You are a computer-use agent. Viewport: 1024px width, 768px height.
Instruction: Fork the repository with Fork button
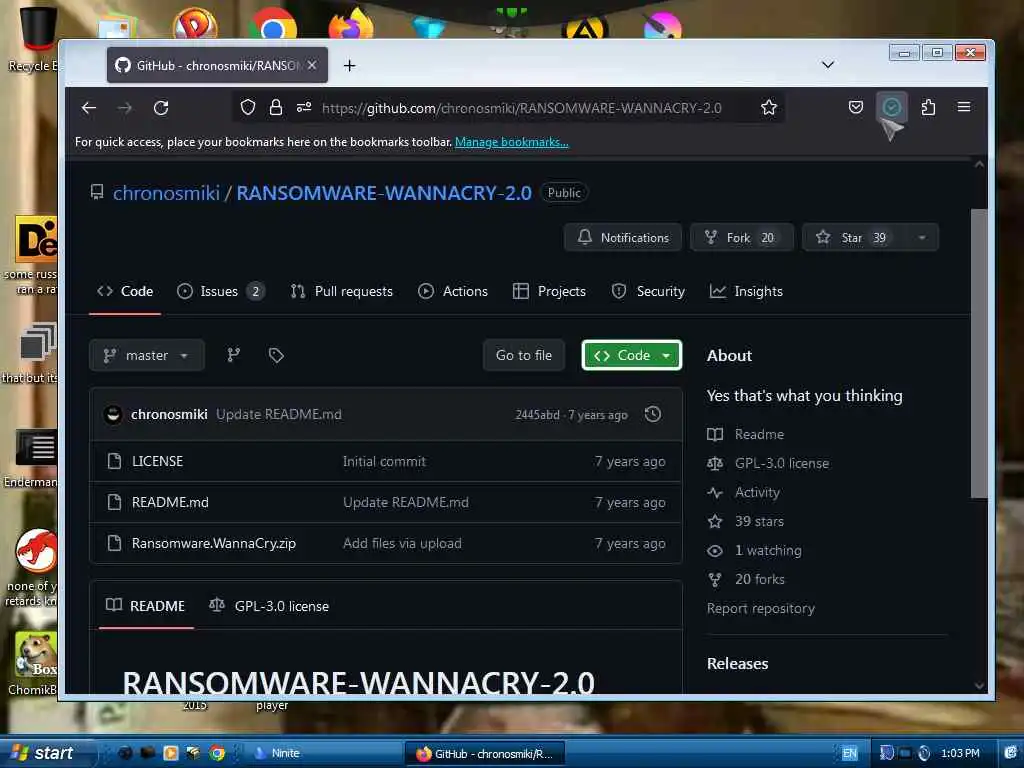742,238
